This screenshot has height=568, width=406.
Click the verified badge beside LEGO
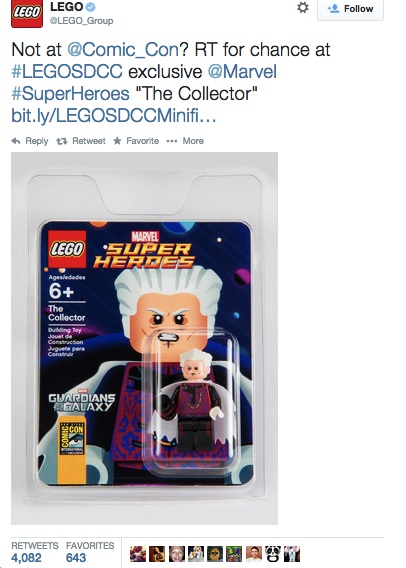point(91,7)
